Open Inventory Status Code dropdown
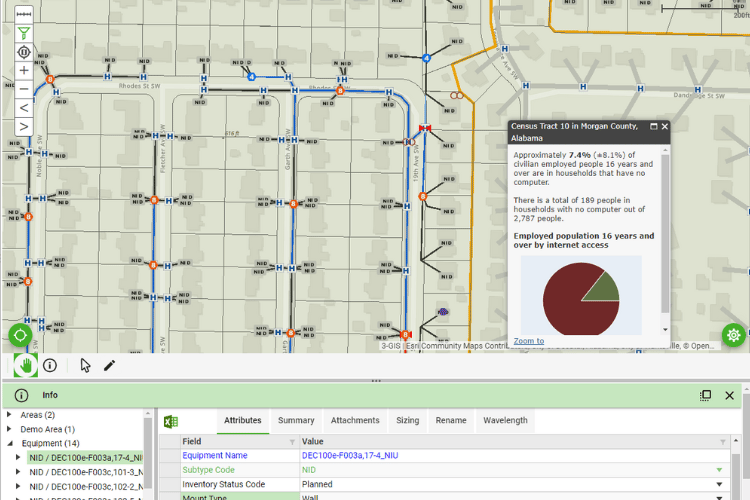Image resolution: width=750 pixels, height=500 pixels. coord(719,485)
